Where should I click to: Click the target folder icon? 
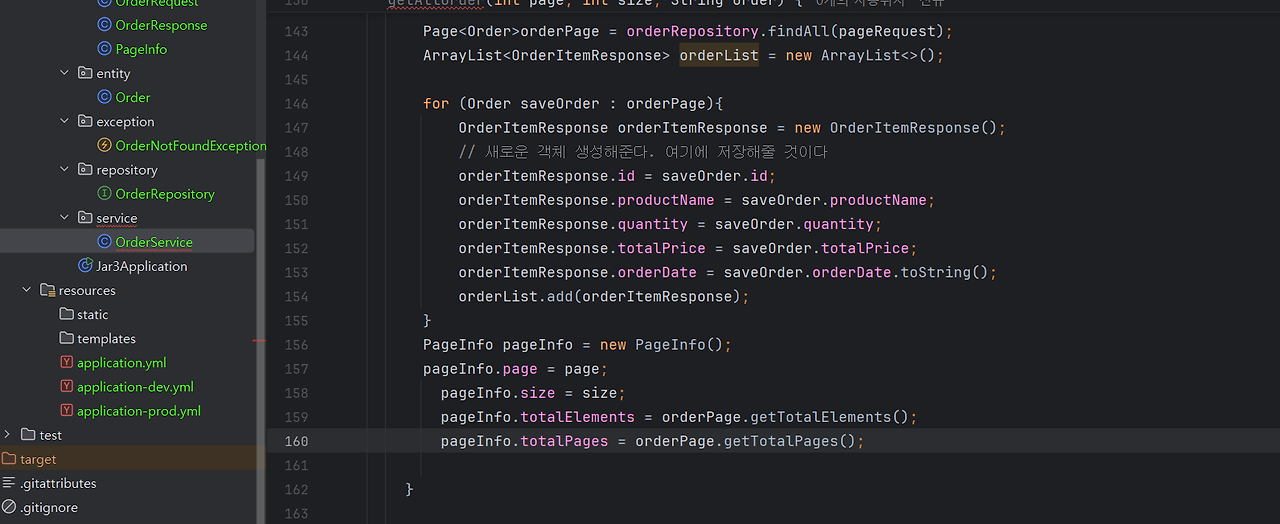[x=9, y=459]
